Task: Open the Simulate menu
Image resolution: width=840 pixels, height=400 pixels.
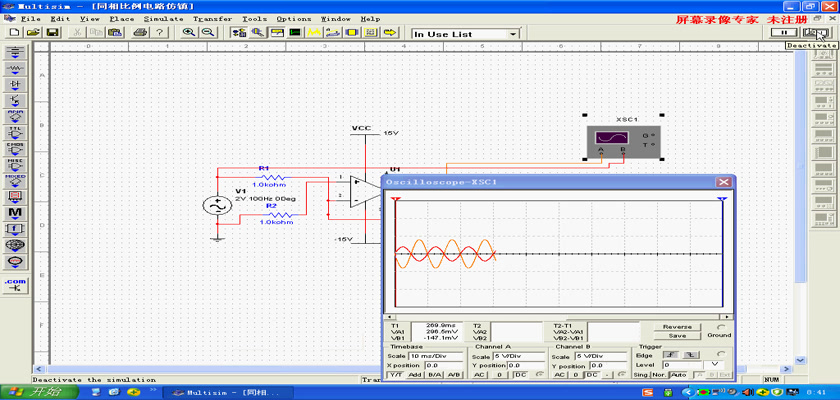Action: tap(163, 19)
